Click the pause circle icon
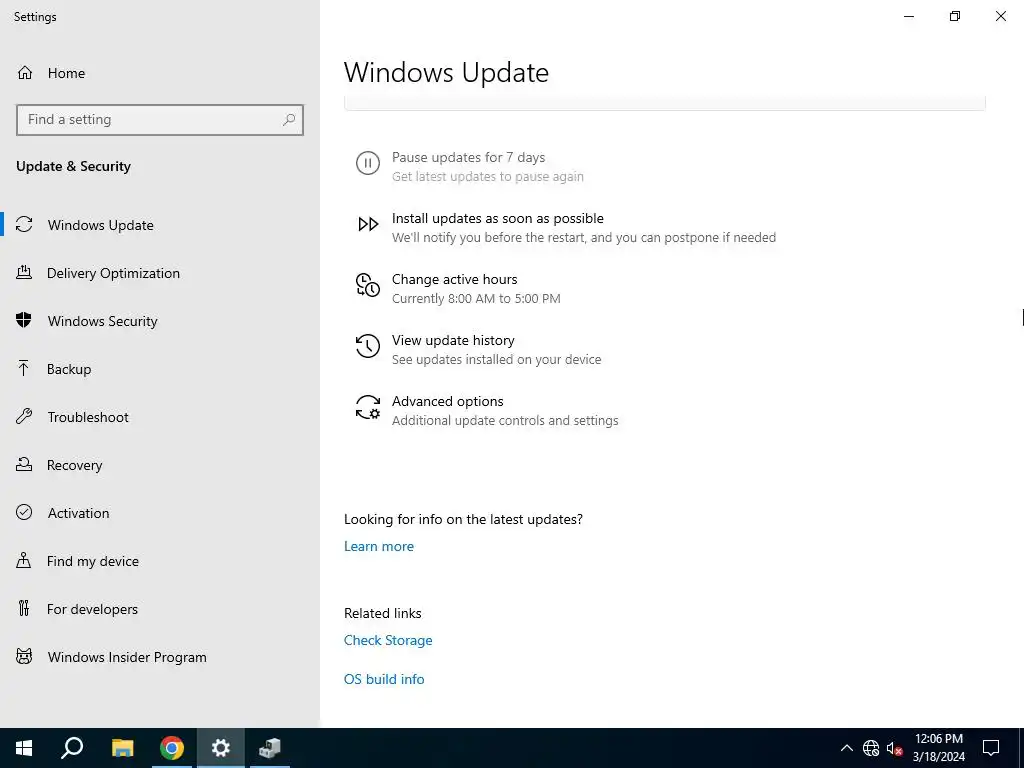Image resolution: width=1024 pixels, height=768 pixels. pyautogui.click(x=368, y=163)
